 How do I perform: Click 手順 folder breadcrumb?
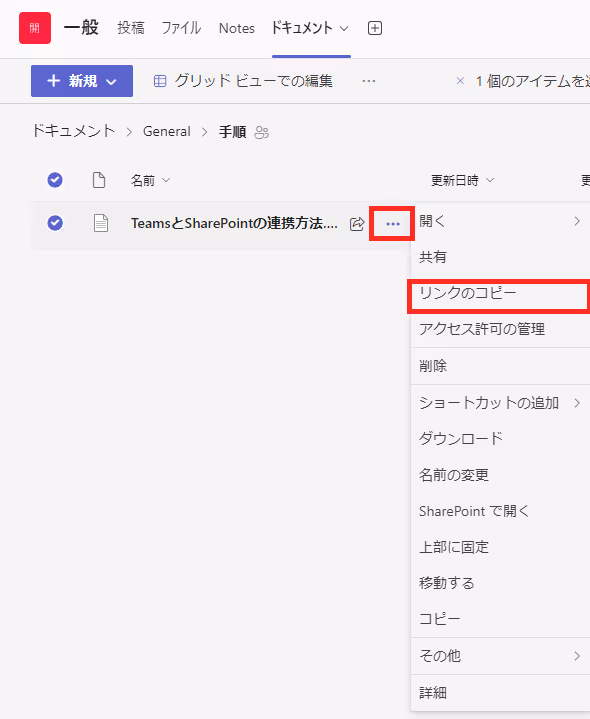[x=232, y=132]
